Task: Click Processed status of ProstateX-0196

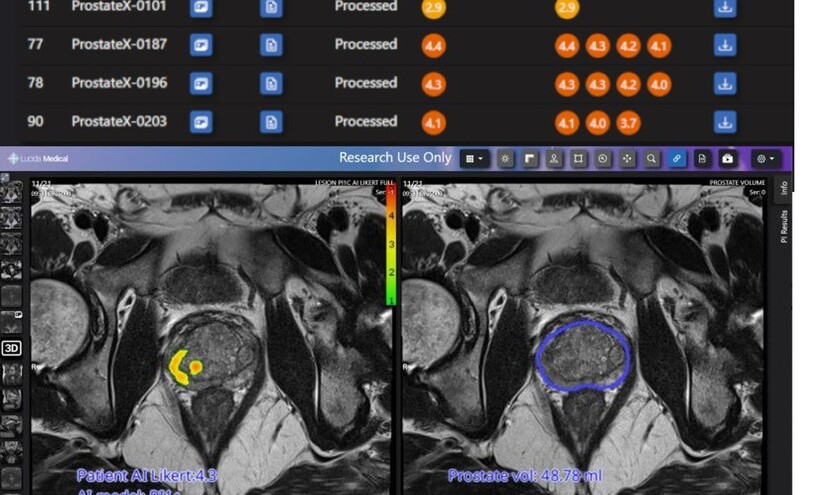Action: 366,83
